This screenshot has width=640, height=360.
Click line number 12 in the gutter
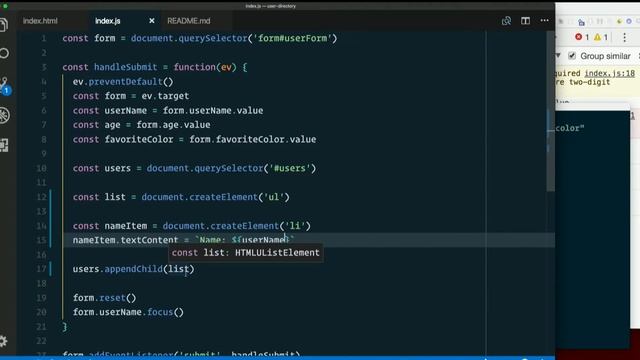tap(41, 197)
